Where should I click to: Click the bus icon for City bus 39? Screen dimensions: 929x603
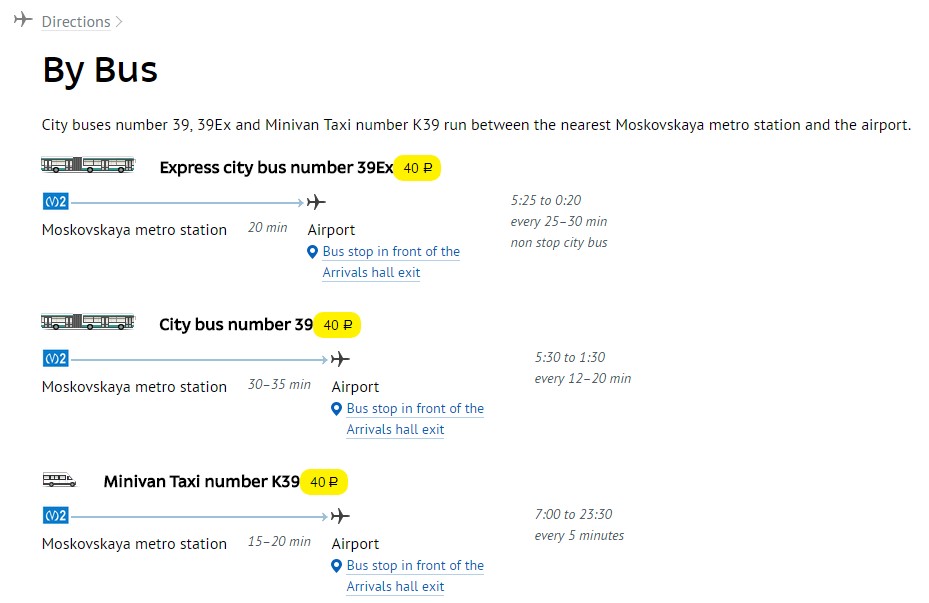[x=88, y=322]
